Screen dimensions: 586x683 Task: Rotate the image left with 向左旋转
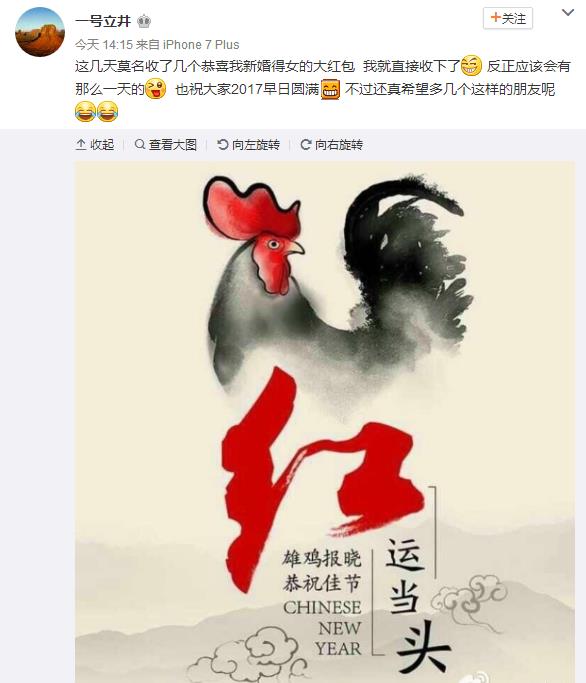(248, 145)
